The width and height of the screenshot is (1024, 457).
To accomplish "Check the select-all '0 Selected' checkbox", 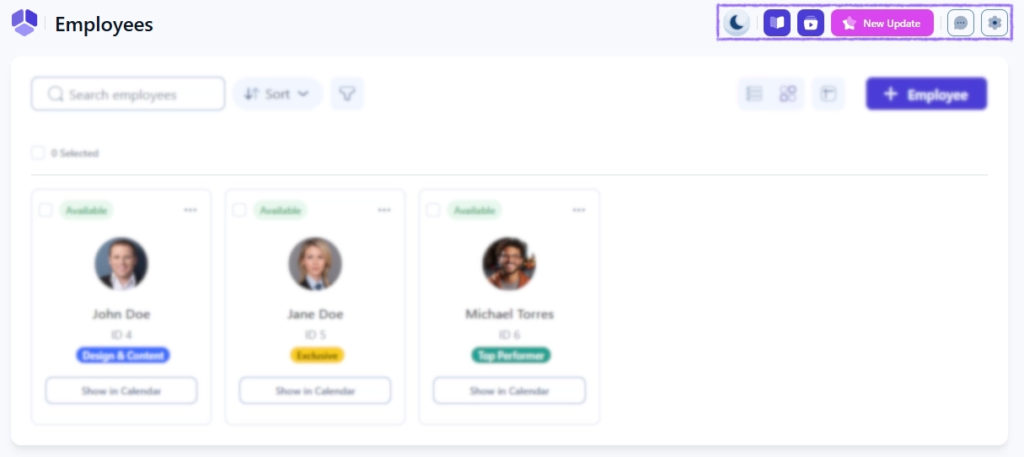I will point(38,153).
